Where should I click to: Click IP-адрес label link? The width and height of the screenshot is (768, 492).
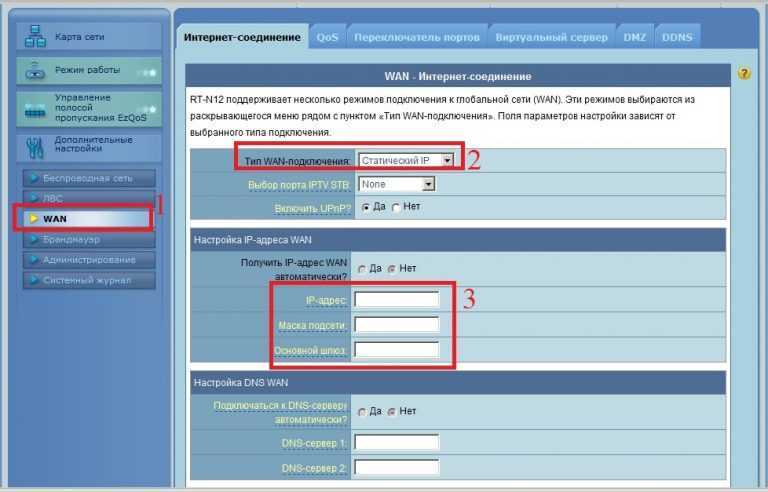click(x=326, y=300)
